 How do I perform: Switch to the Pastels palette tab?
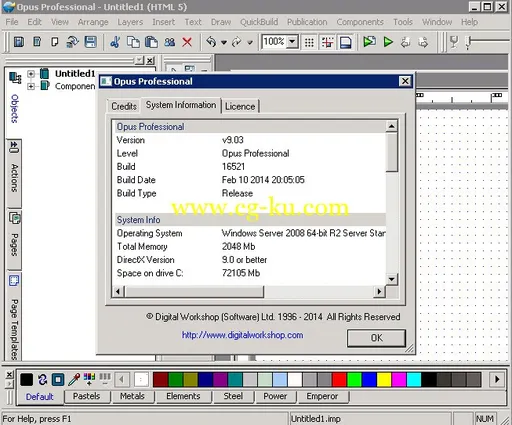(x=86, y=396)
